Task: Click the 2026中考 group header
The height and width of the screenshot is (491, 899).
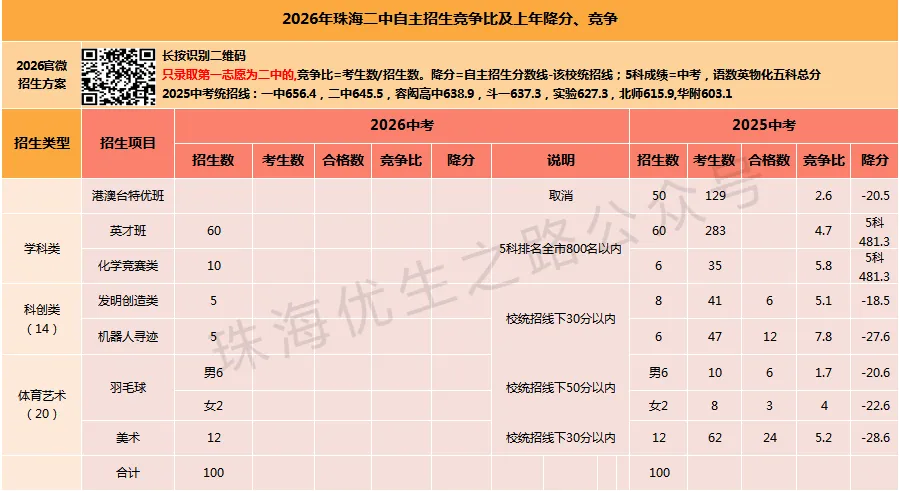Action: [402, 125]
